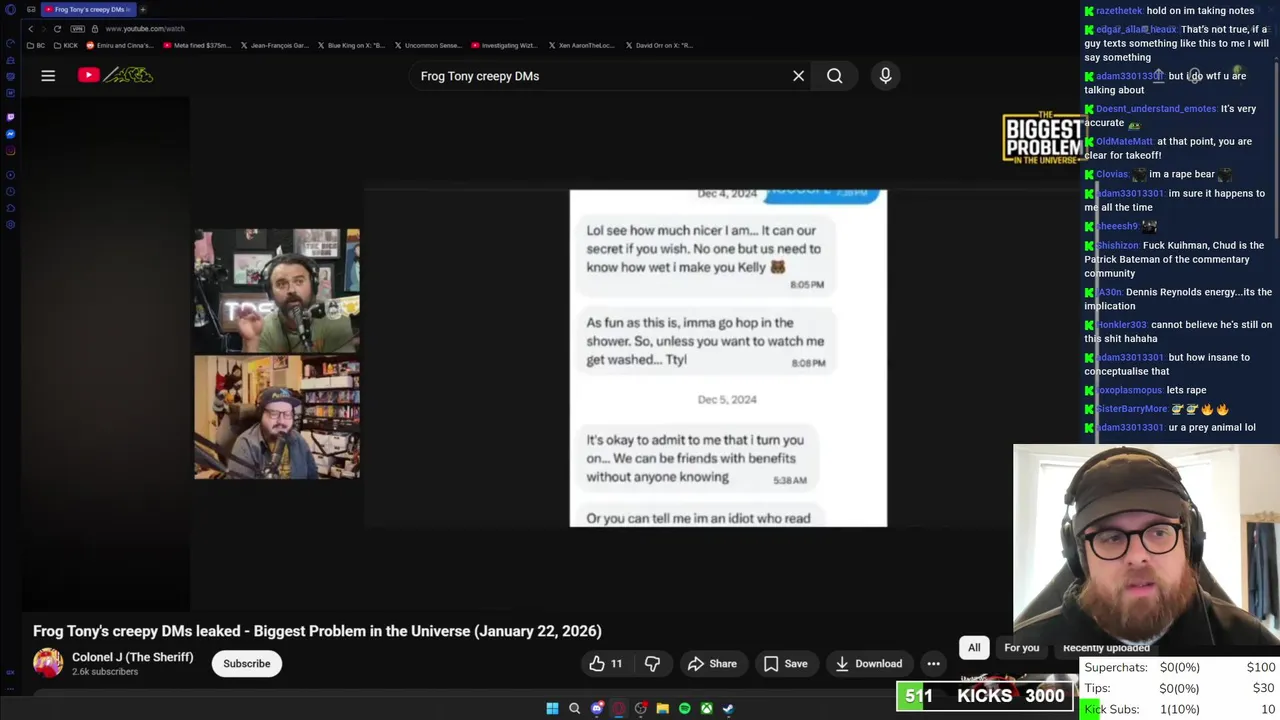Image resolution: width=1280 pixels, height=720 pixels.
Task: Open Colonel J channel avatar
Action: pyautogui.click(x=48, y=663)
